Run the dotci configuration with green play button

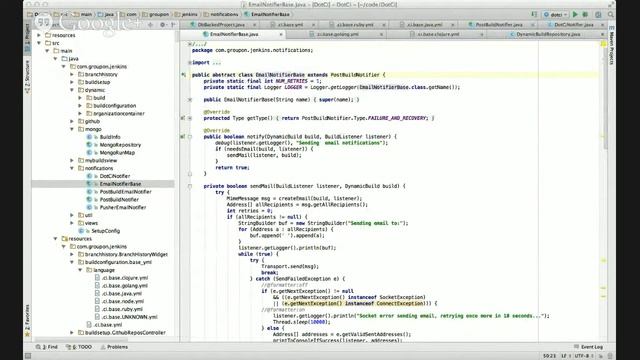tap(575, 14)
